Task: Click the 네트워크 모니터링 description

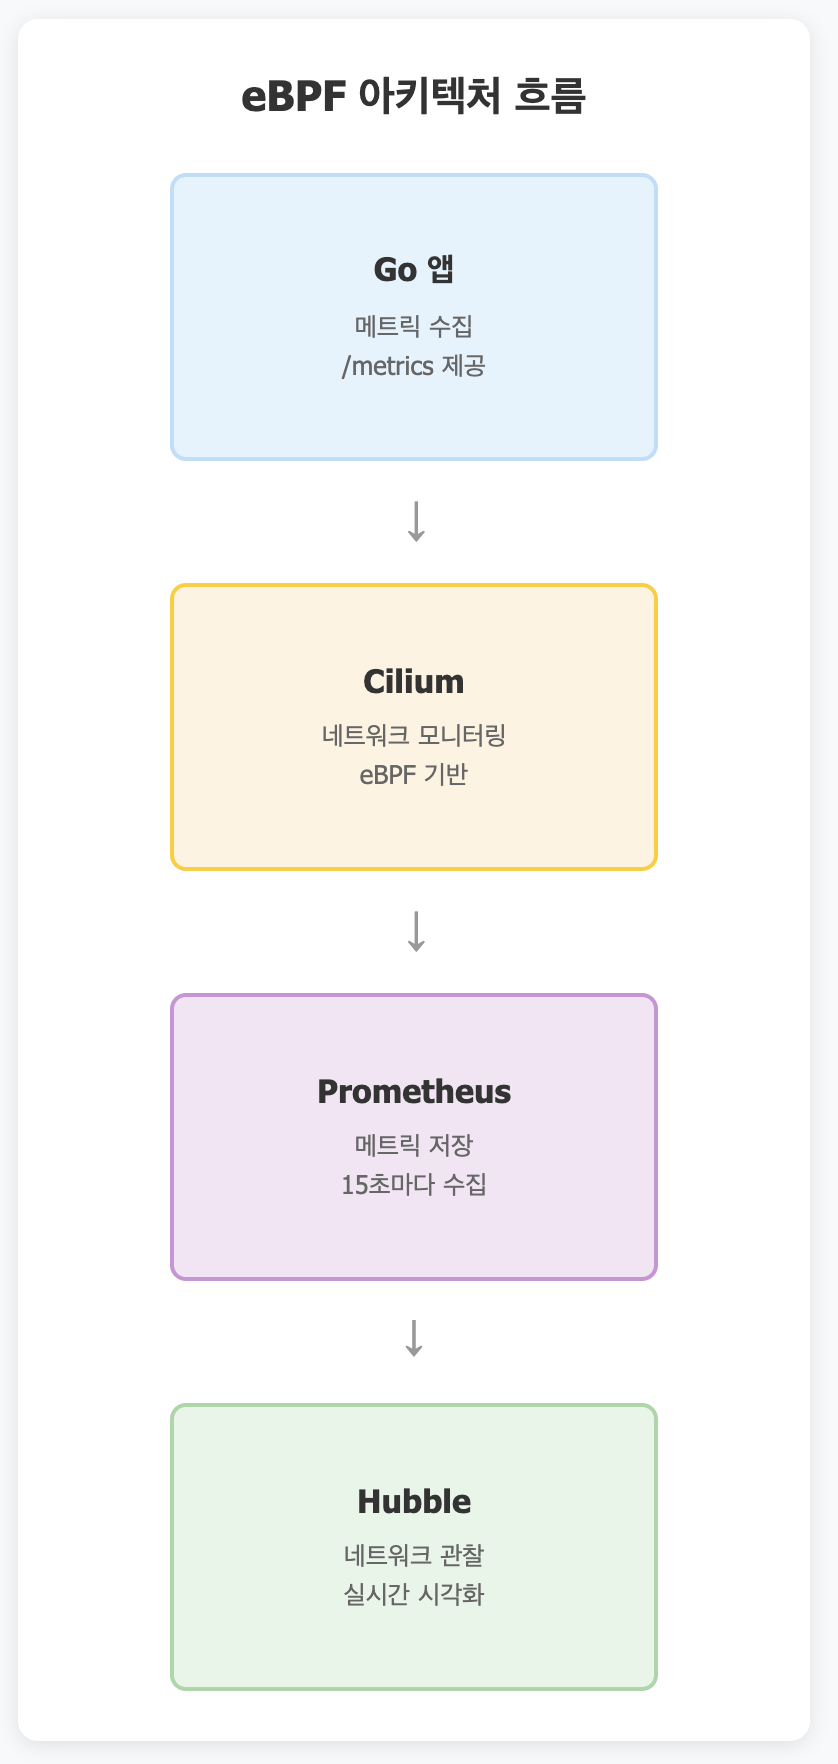Action: (x=414, y=735)
